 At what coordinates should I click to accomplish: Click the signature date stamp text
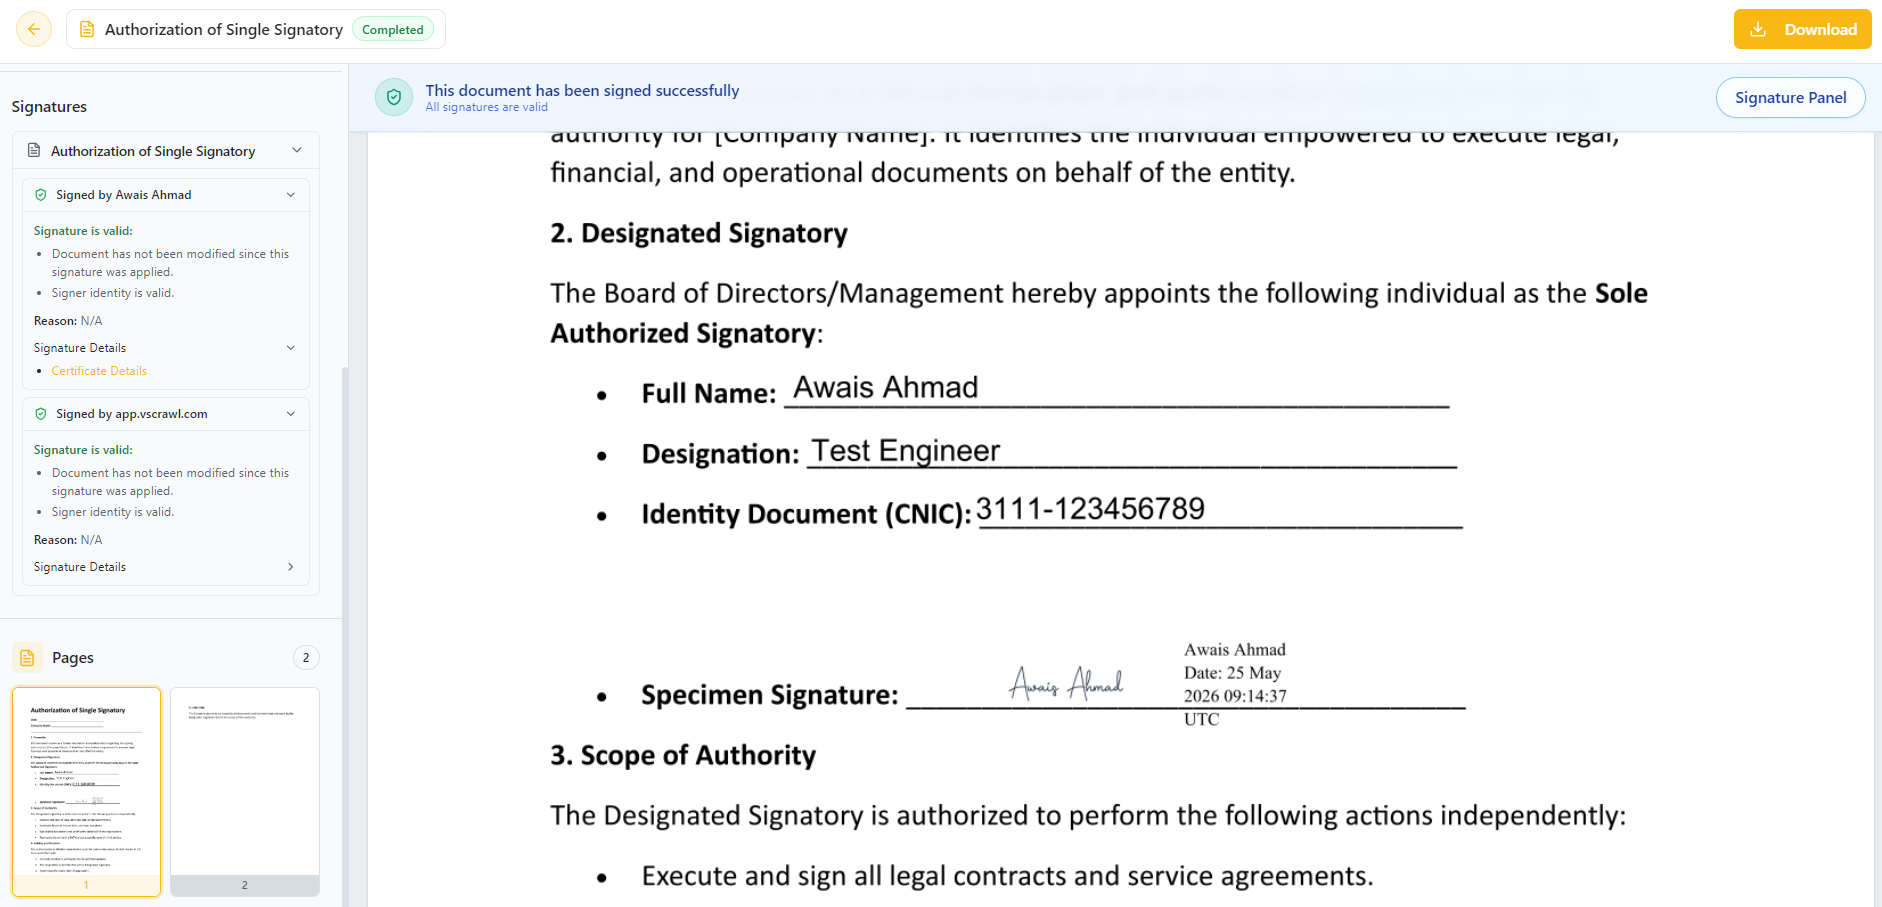pyautogui.click(x=1235, y=684)
